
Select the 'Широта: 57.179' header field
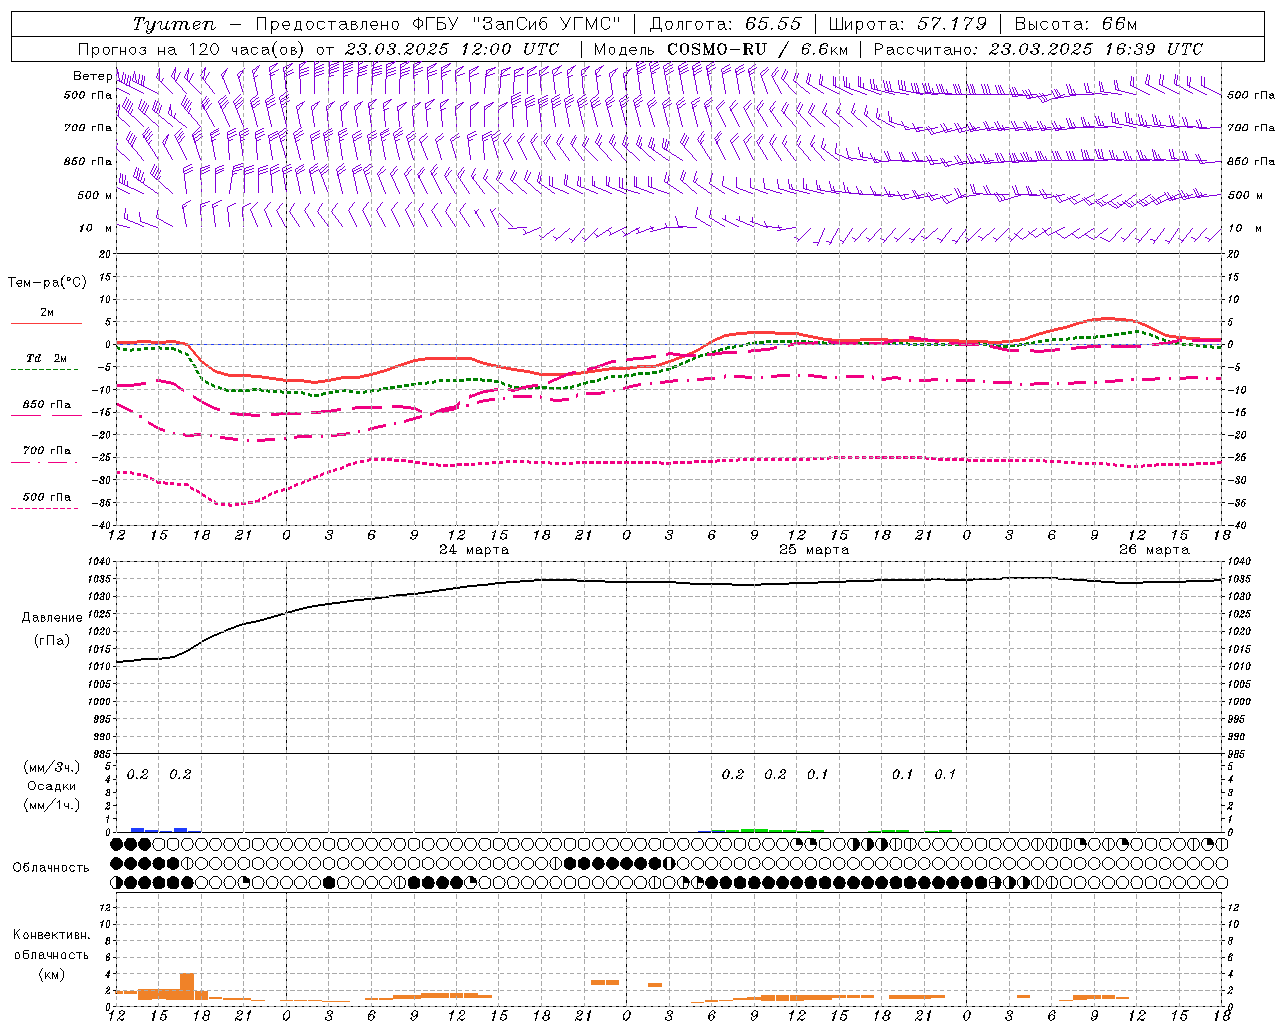coord(908,24)
